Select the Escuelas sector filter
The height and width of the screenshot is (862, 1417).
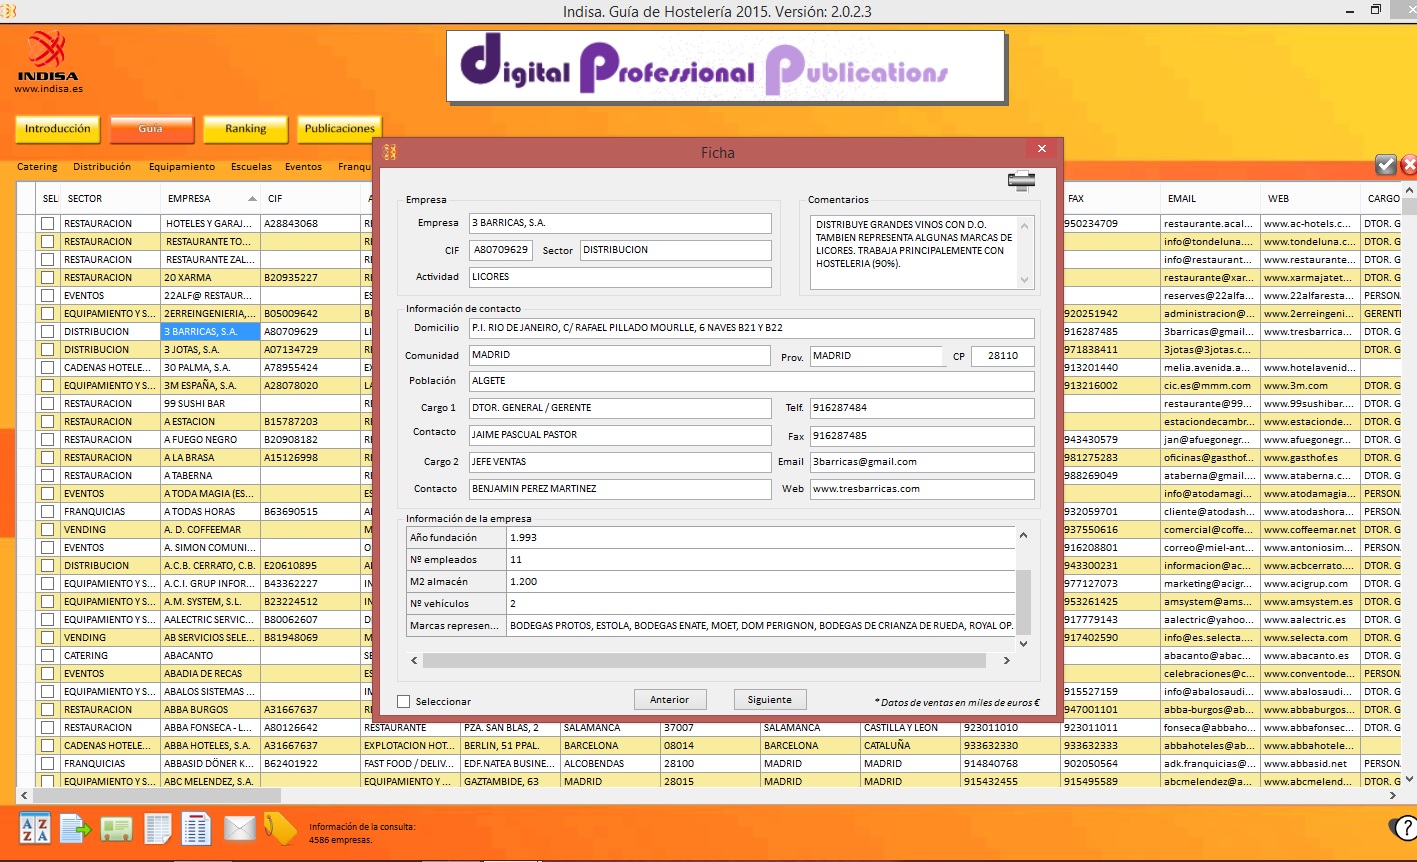[251, 167]
